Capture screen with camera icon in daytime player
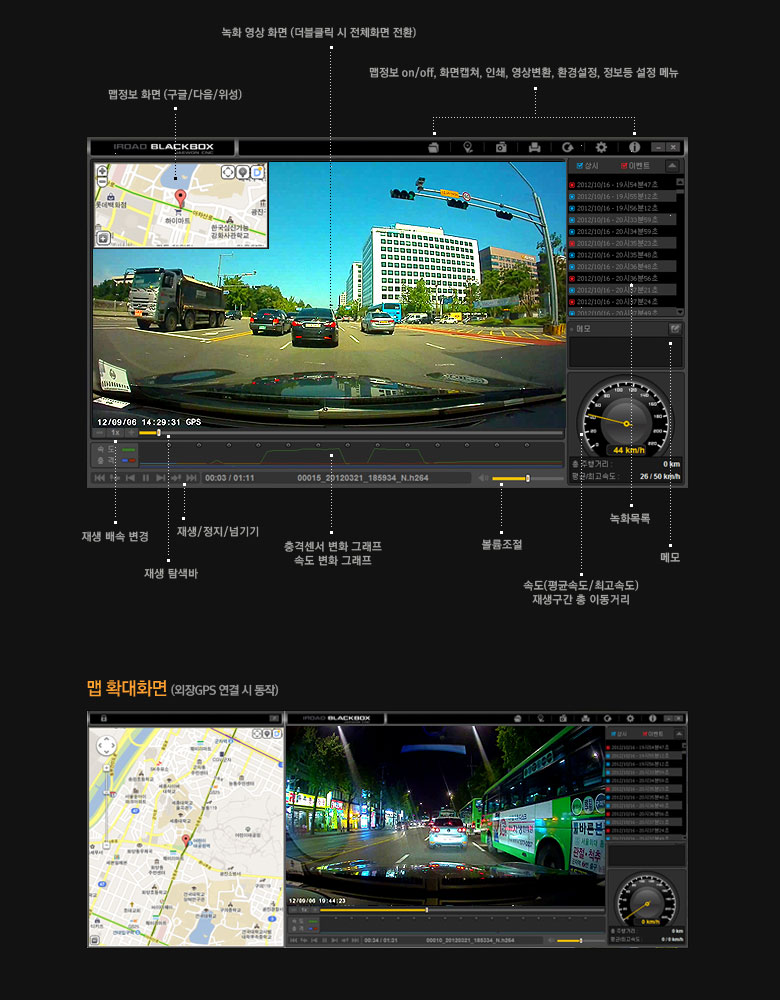The height and width of the screenshot is (1000, 780). [501, 147]
